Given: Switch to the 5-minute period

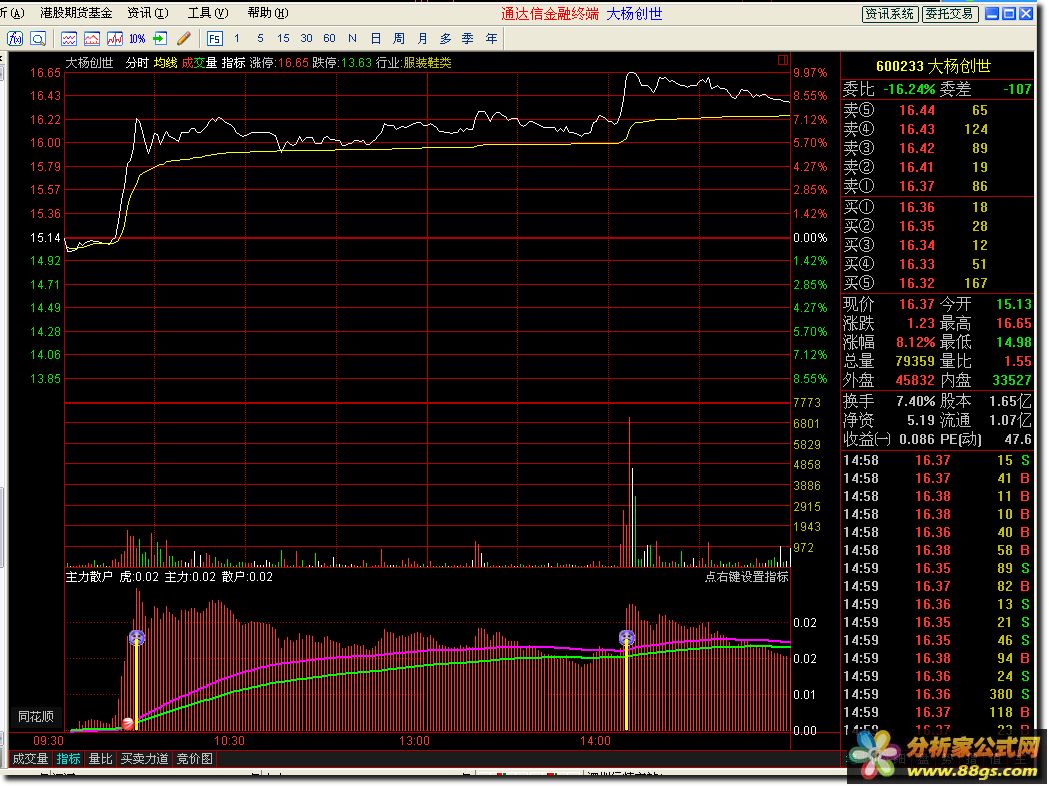Looking at the screenshot, I should tap(260, 39).
